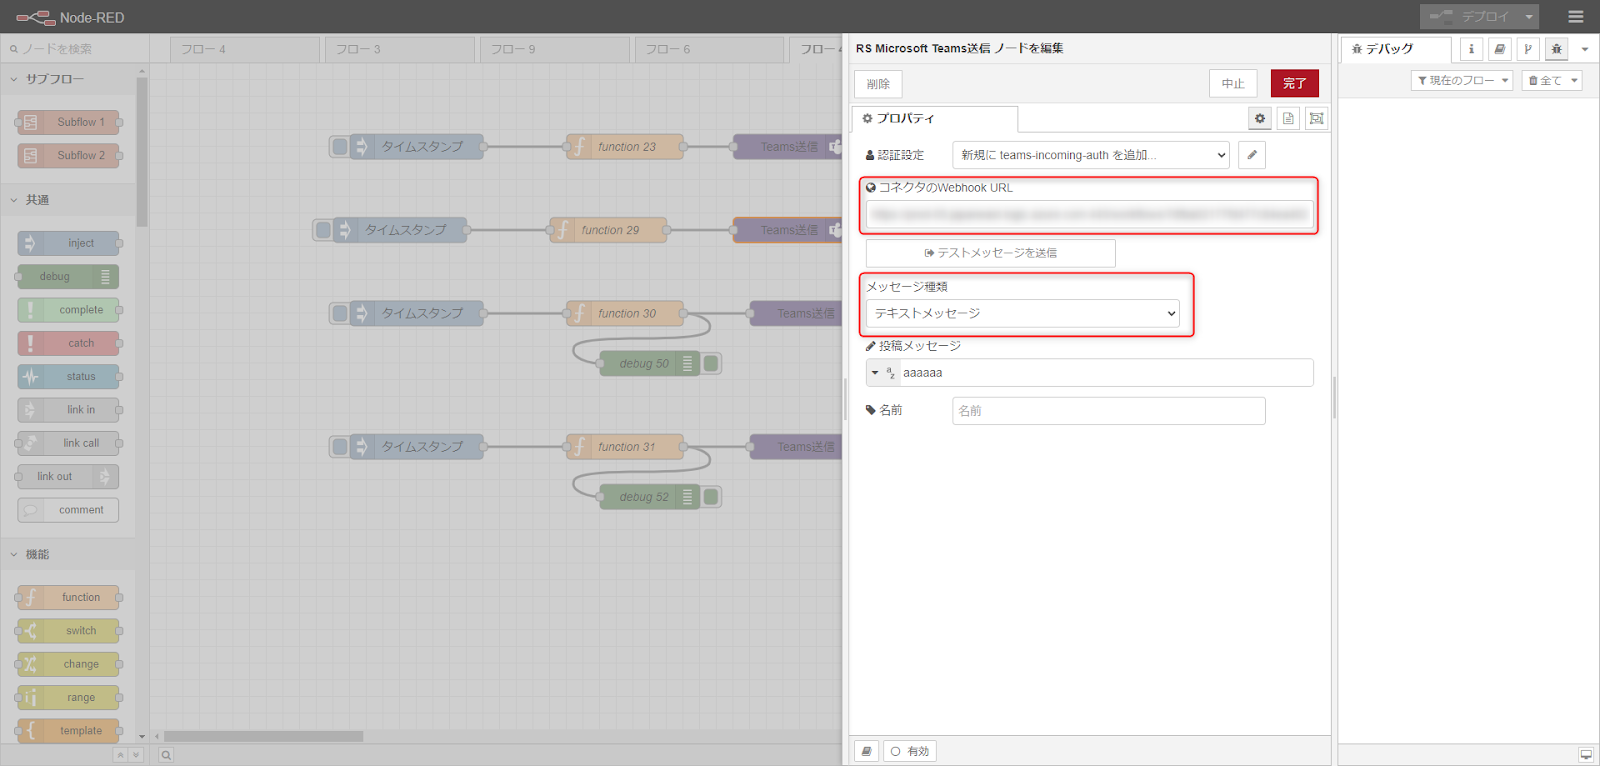The image size is (1600, 766).
Task: Click the 名前 name input field
Action: pyautogui.click(x=1109, y=411)
